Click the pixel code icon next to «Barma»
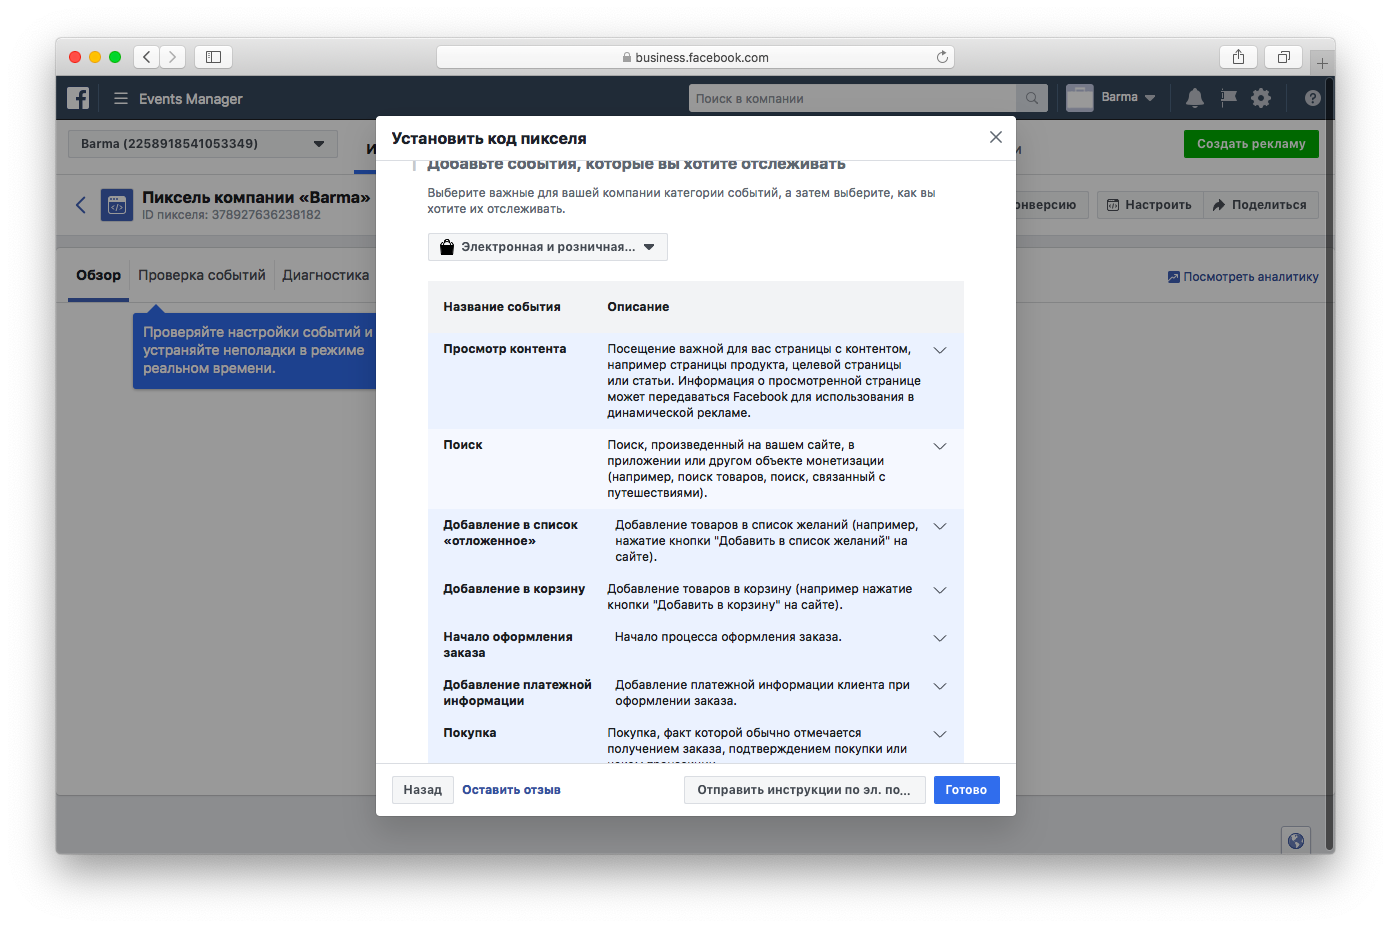The width and height of the screenshot is (1391, 928). [x=117, y=205]
